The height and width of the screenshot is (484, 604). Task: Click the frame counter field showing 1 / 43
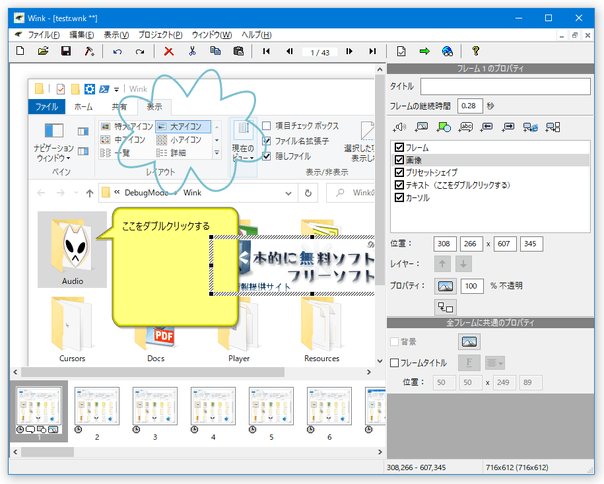pyautogui.click(x=320, y=52)
